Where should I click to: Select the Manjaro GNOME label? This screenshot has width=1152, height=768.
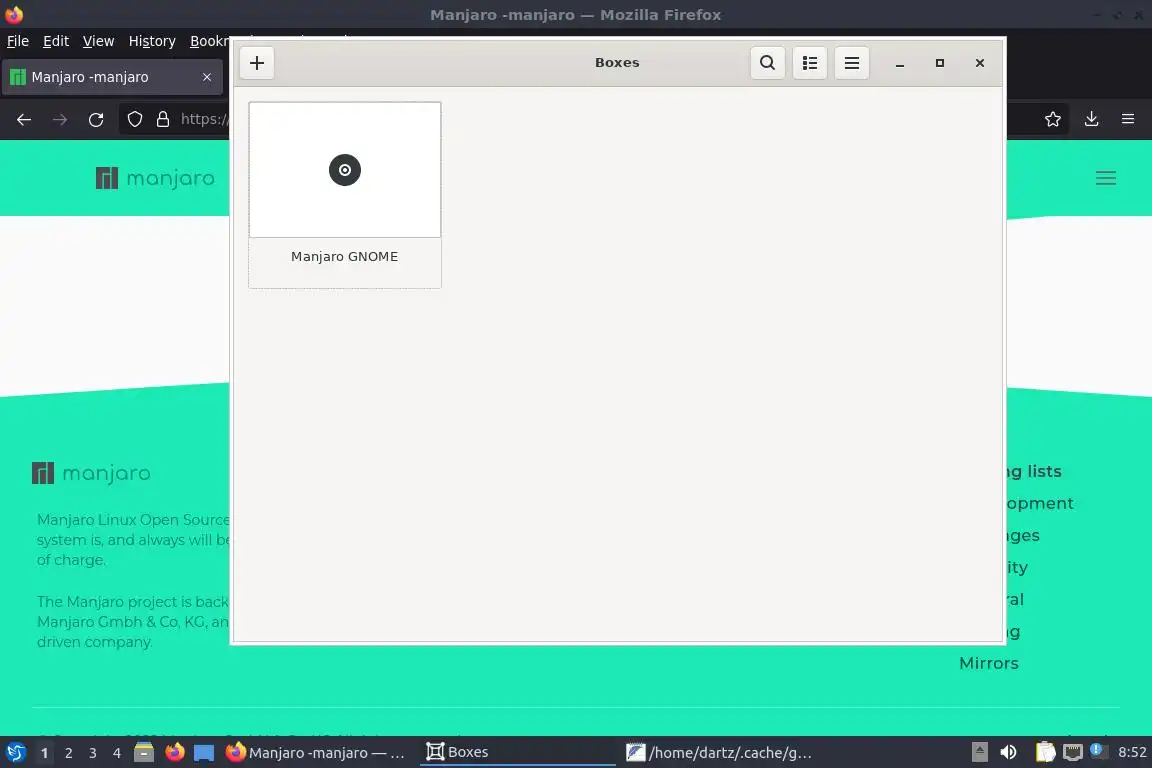[345, 256]
